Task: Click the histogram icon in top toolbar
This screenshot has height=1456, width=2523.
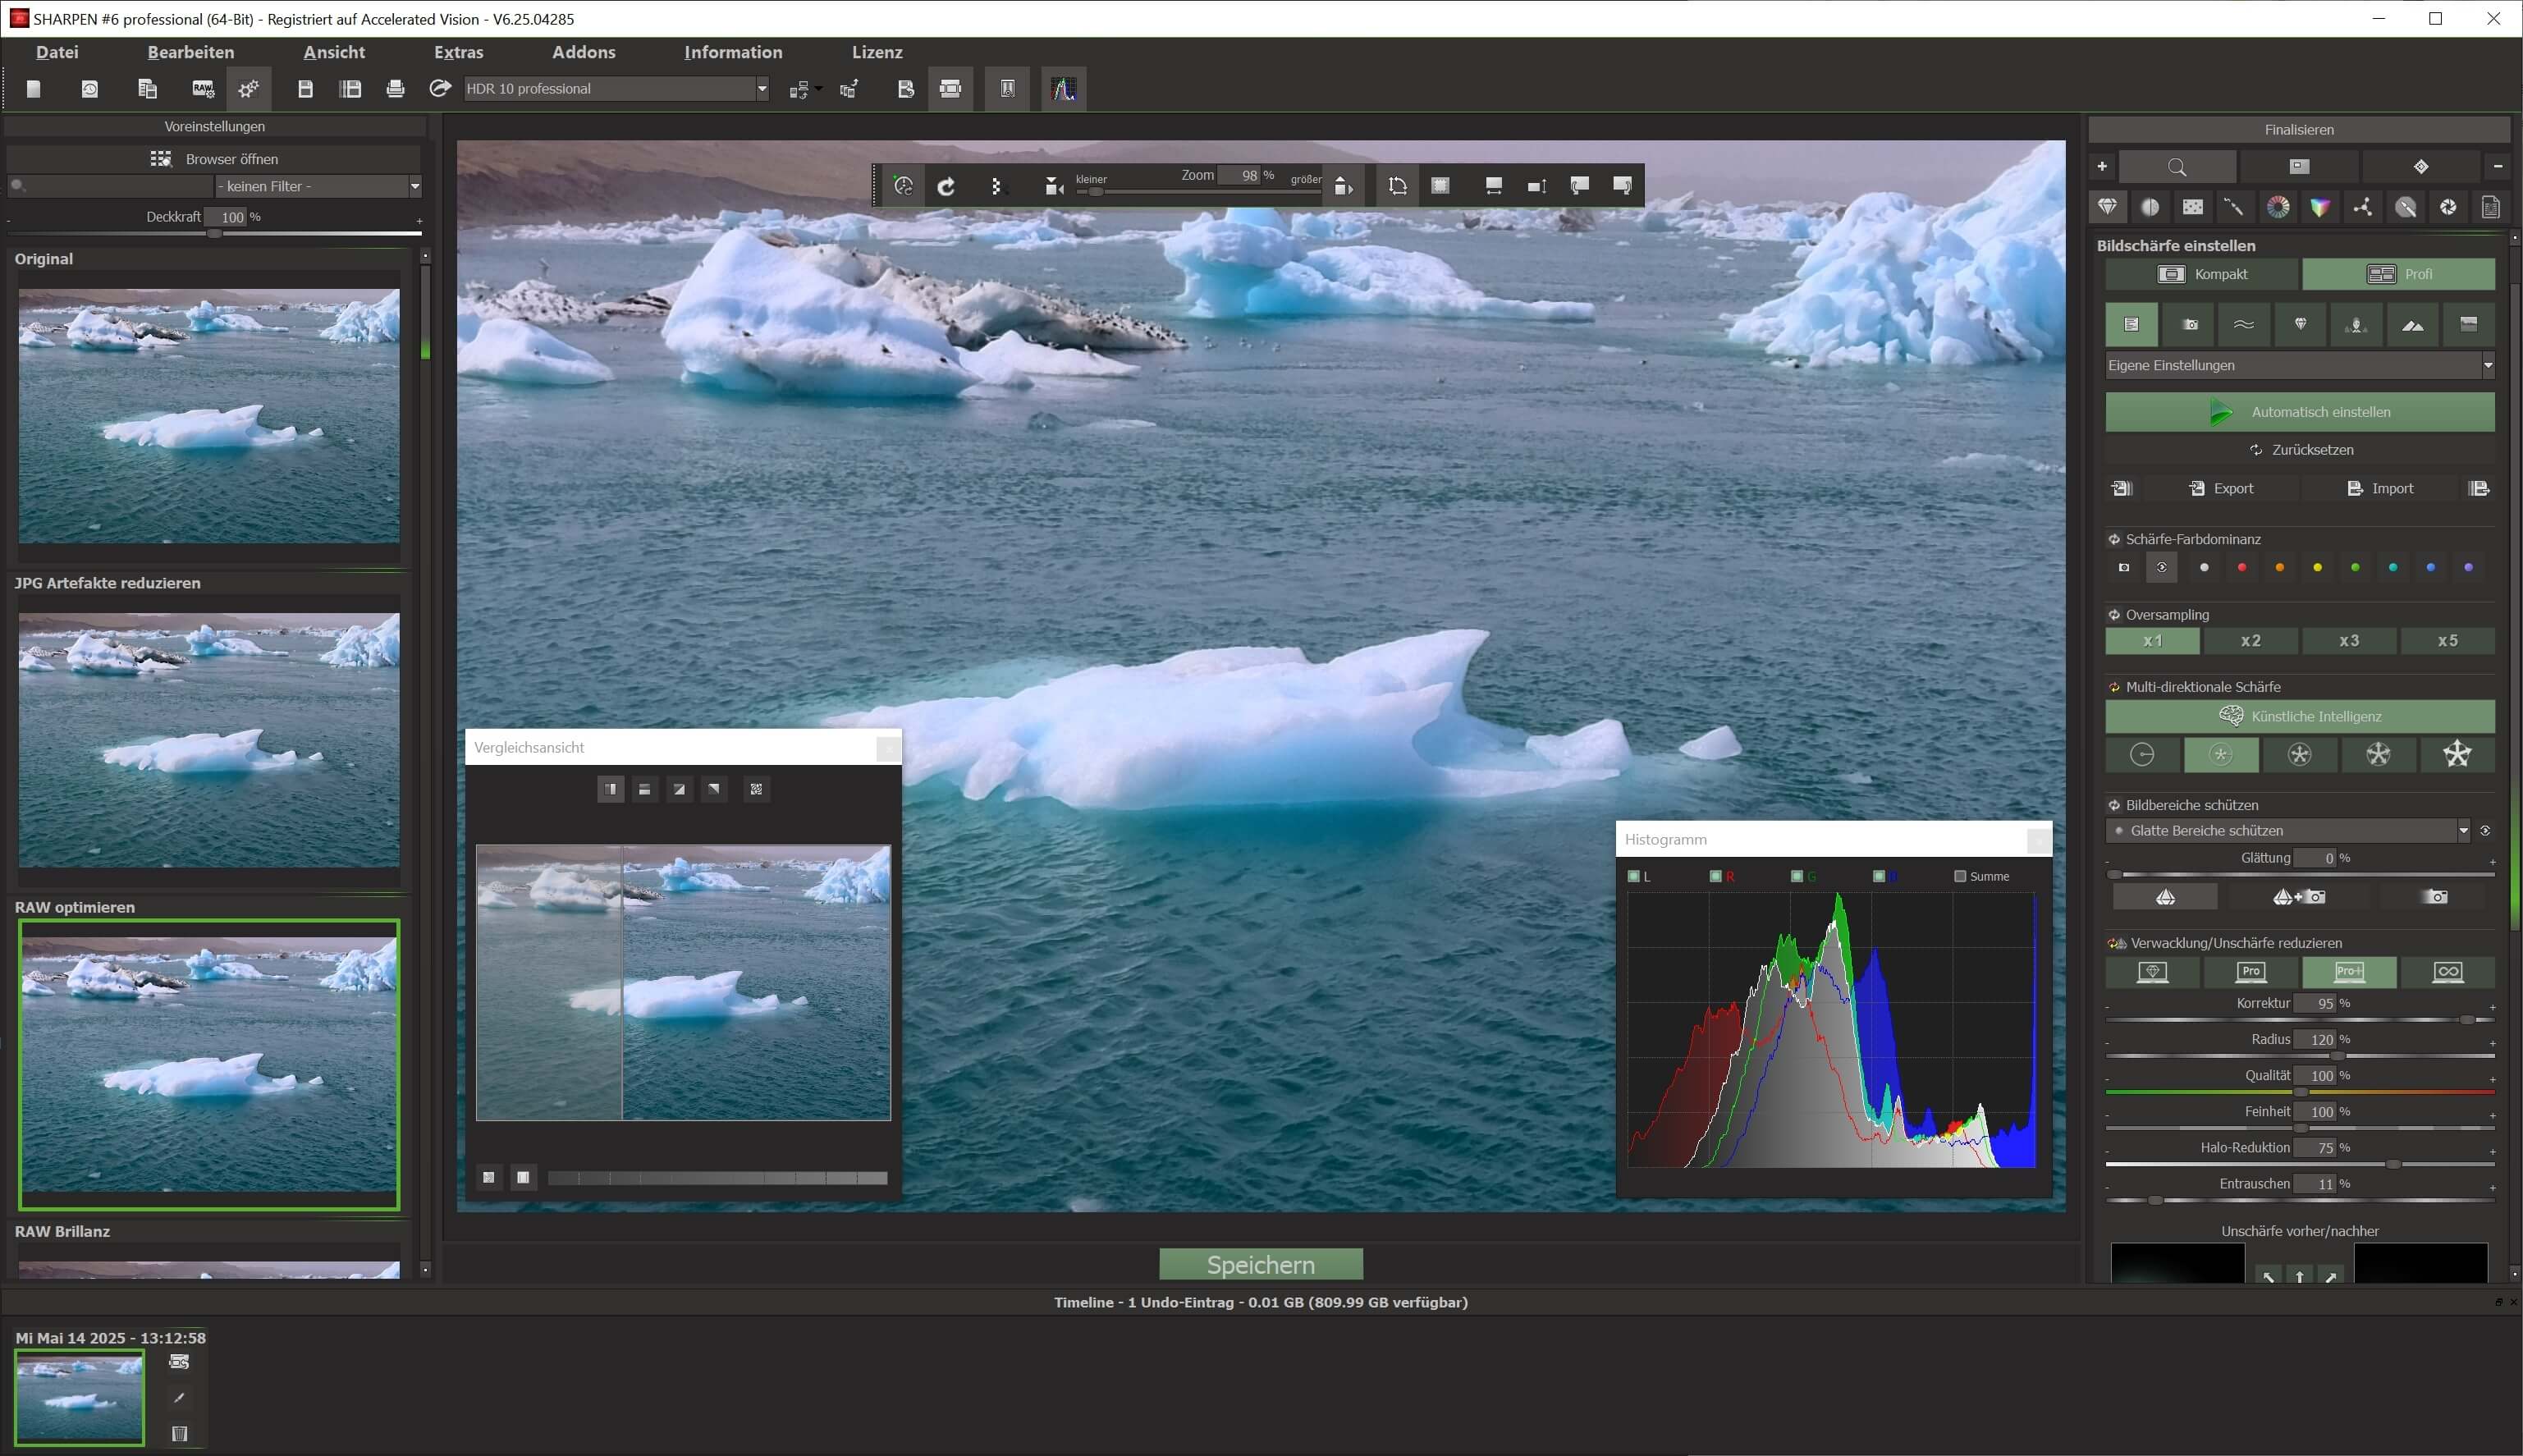Action: [x=1063, y=89]
